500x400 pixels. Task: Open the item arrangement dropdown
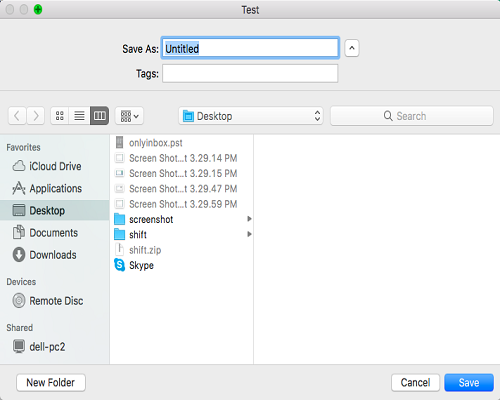point(129,116)
